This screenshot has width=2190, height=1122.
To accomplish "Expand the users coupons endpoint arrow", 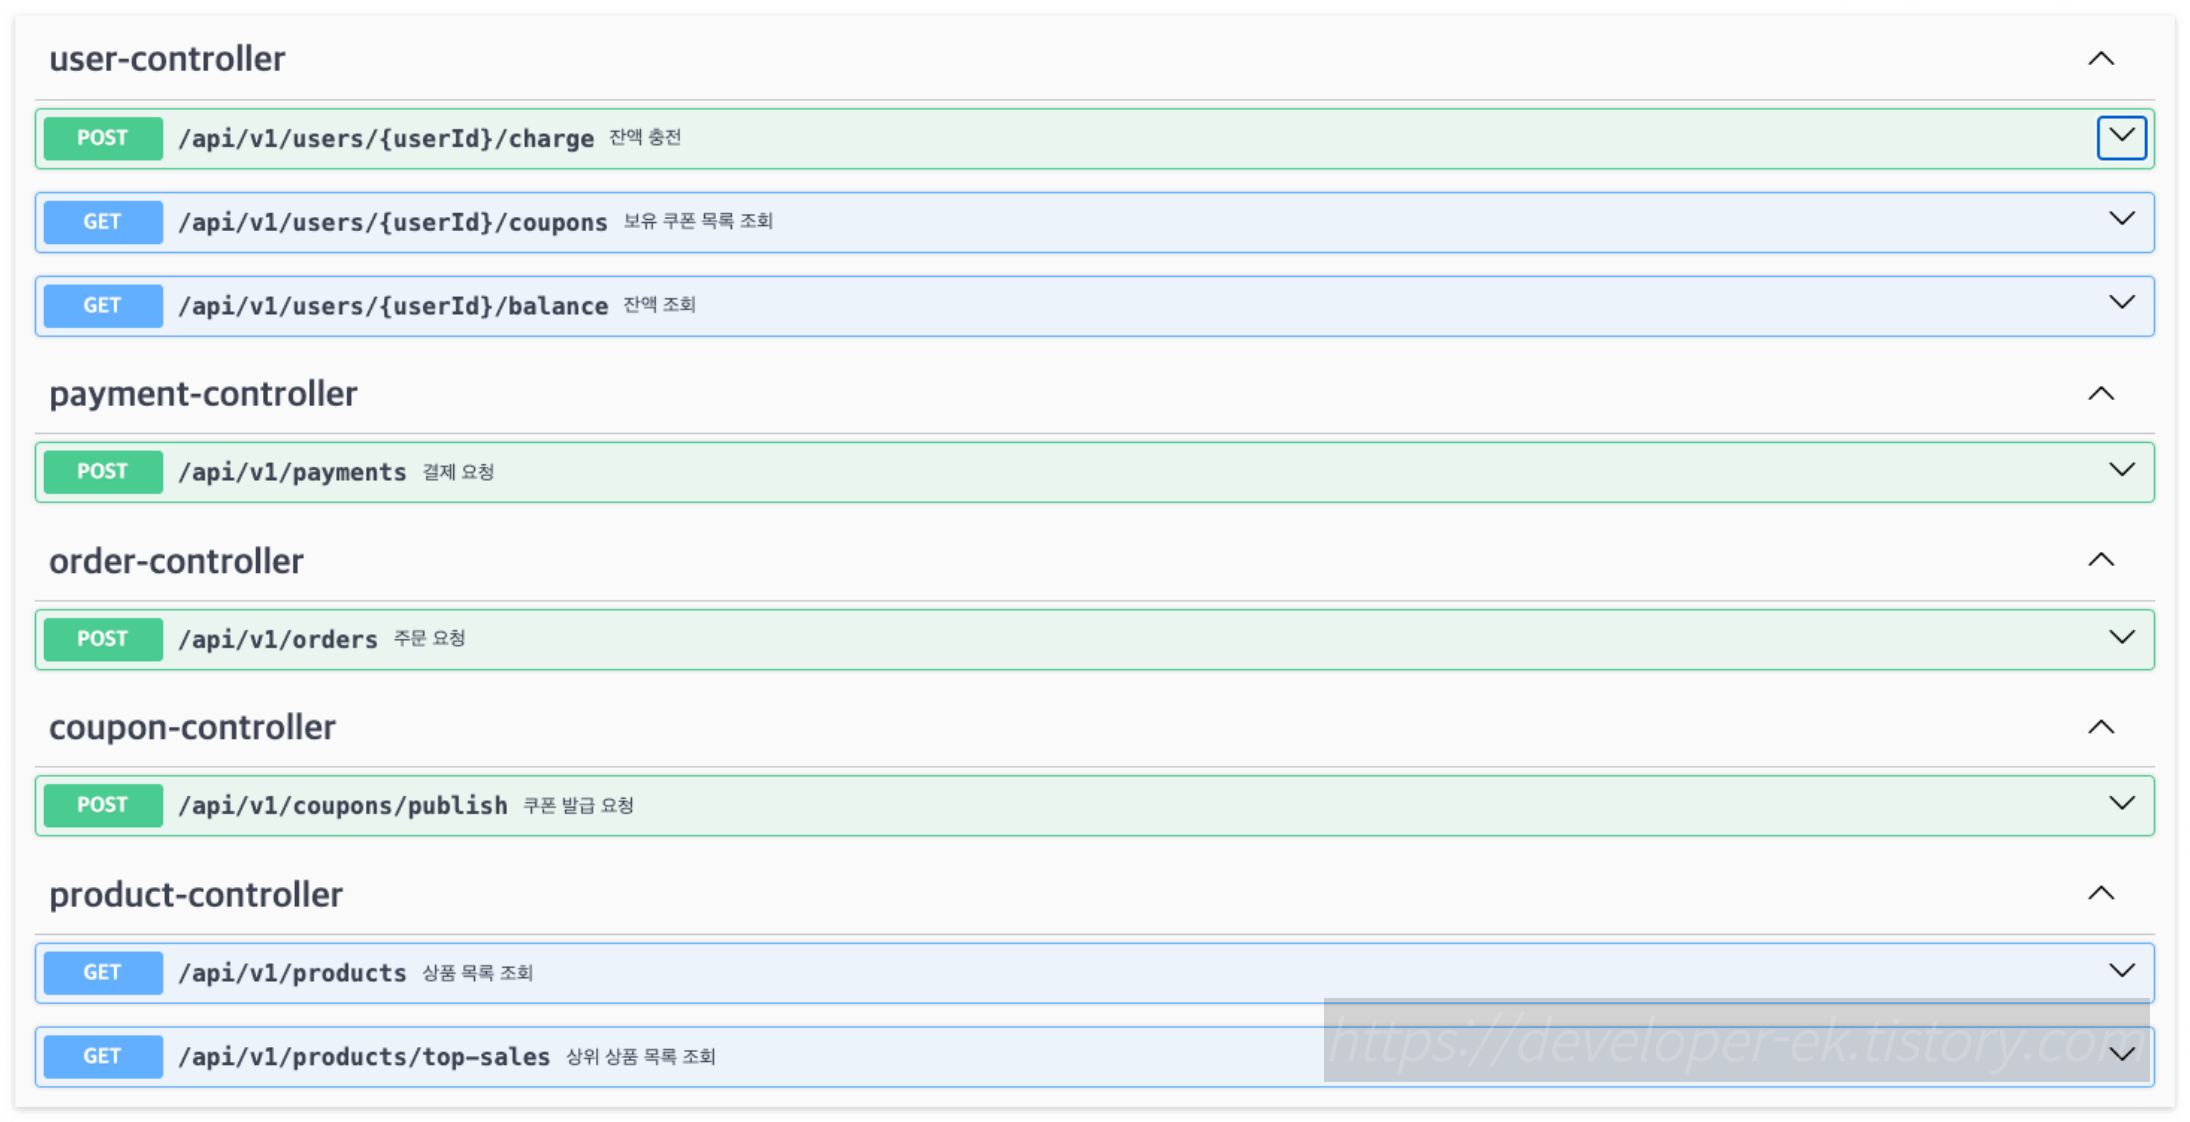I will point(2121,220).
